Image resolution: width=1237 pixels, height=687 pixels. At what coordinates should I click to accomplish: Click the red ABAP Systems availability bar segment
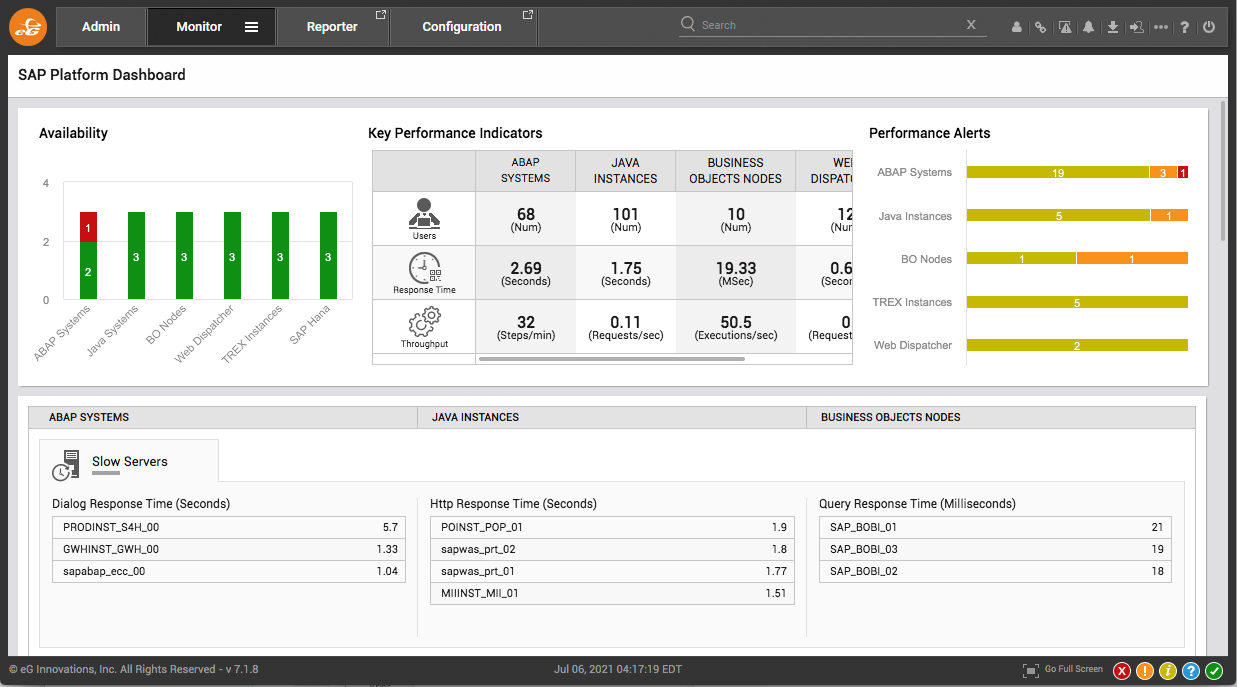(88, 227)
